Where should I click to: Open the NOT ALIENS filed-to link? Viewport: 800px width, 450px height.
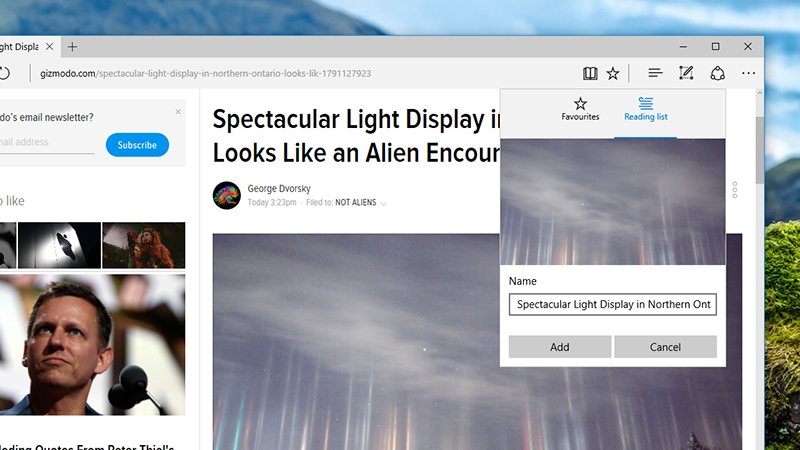click(x=356, y=203)
